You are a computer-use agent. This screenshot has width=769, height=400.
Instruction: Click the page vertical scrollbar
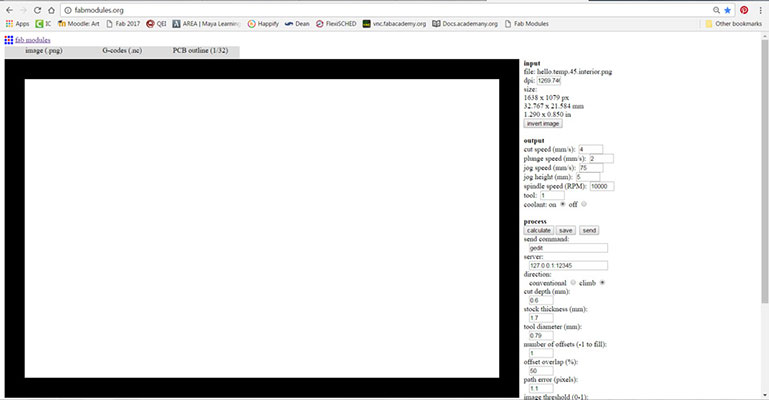point(765,172)
